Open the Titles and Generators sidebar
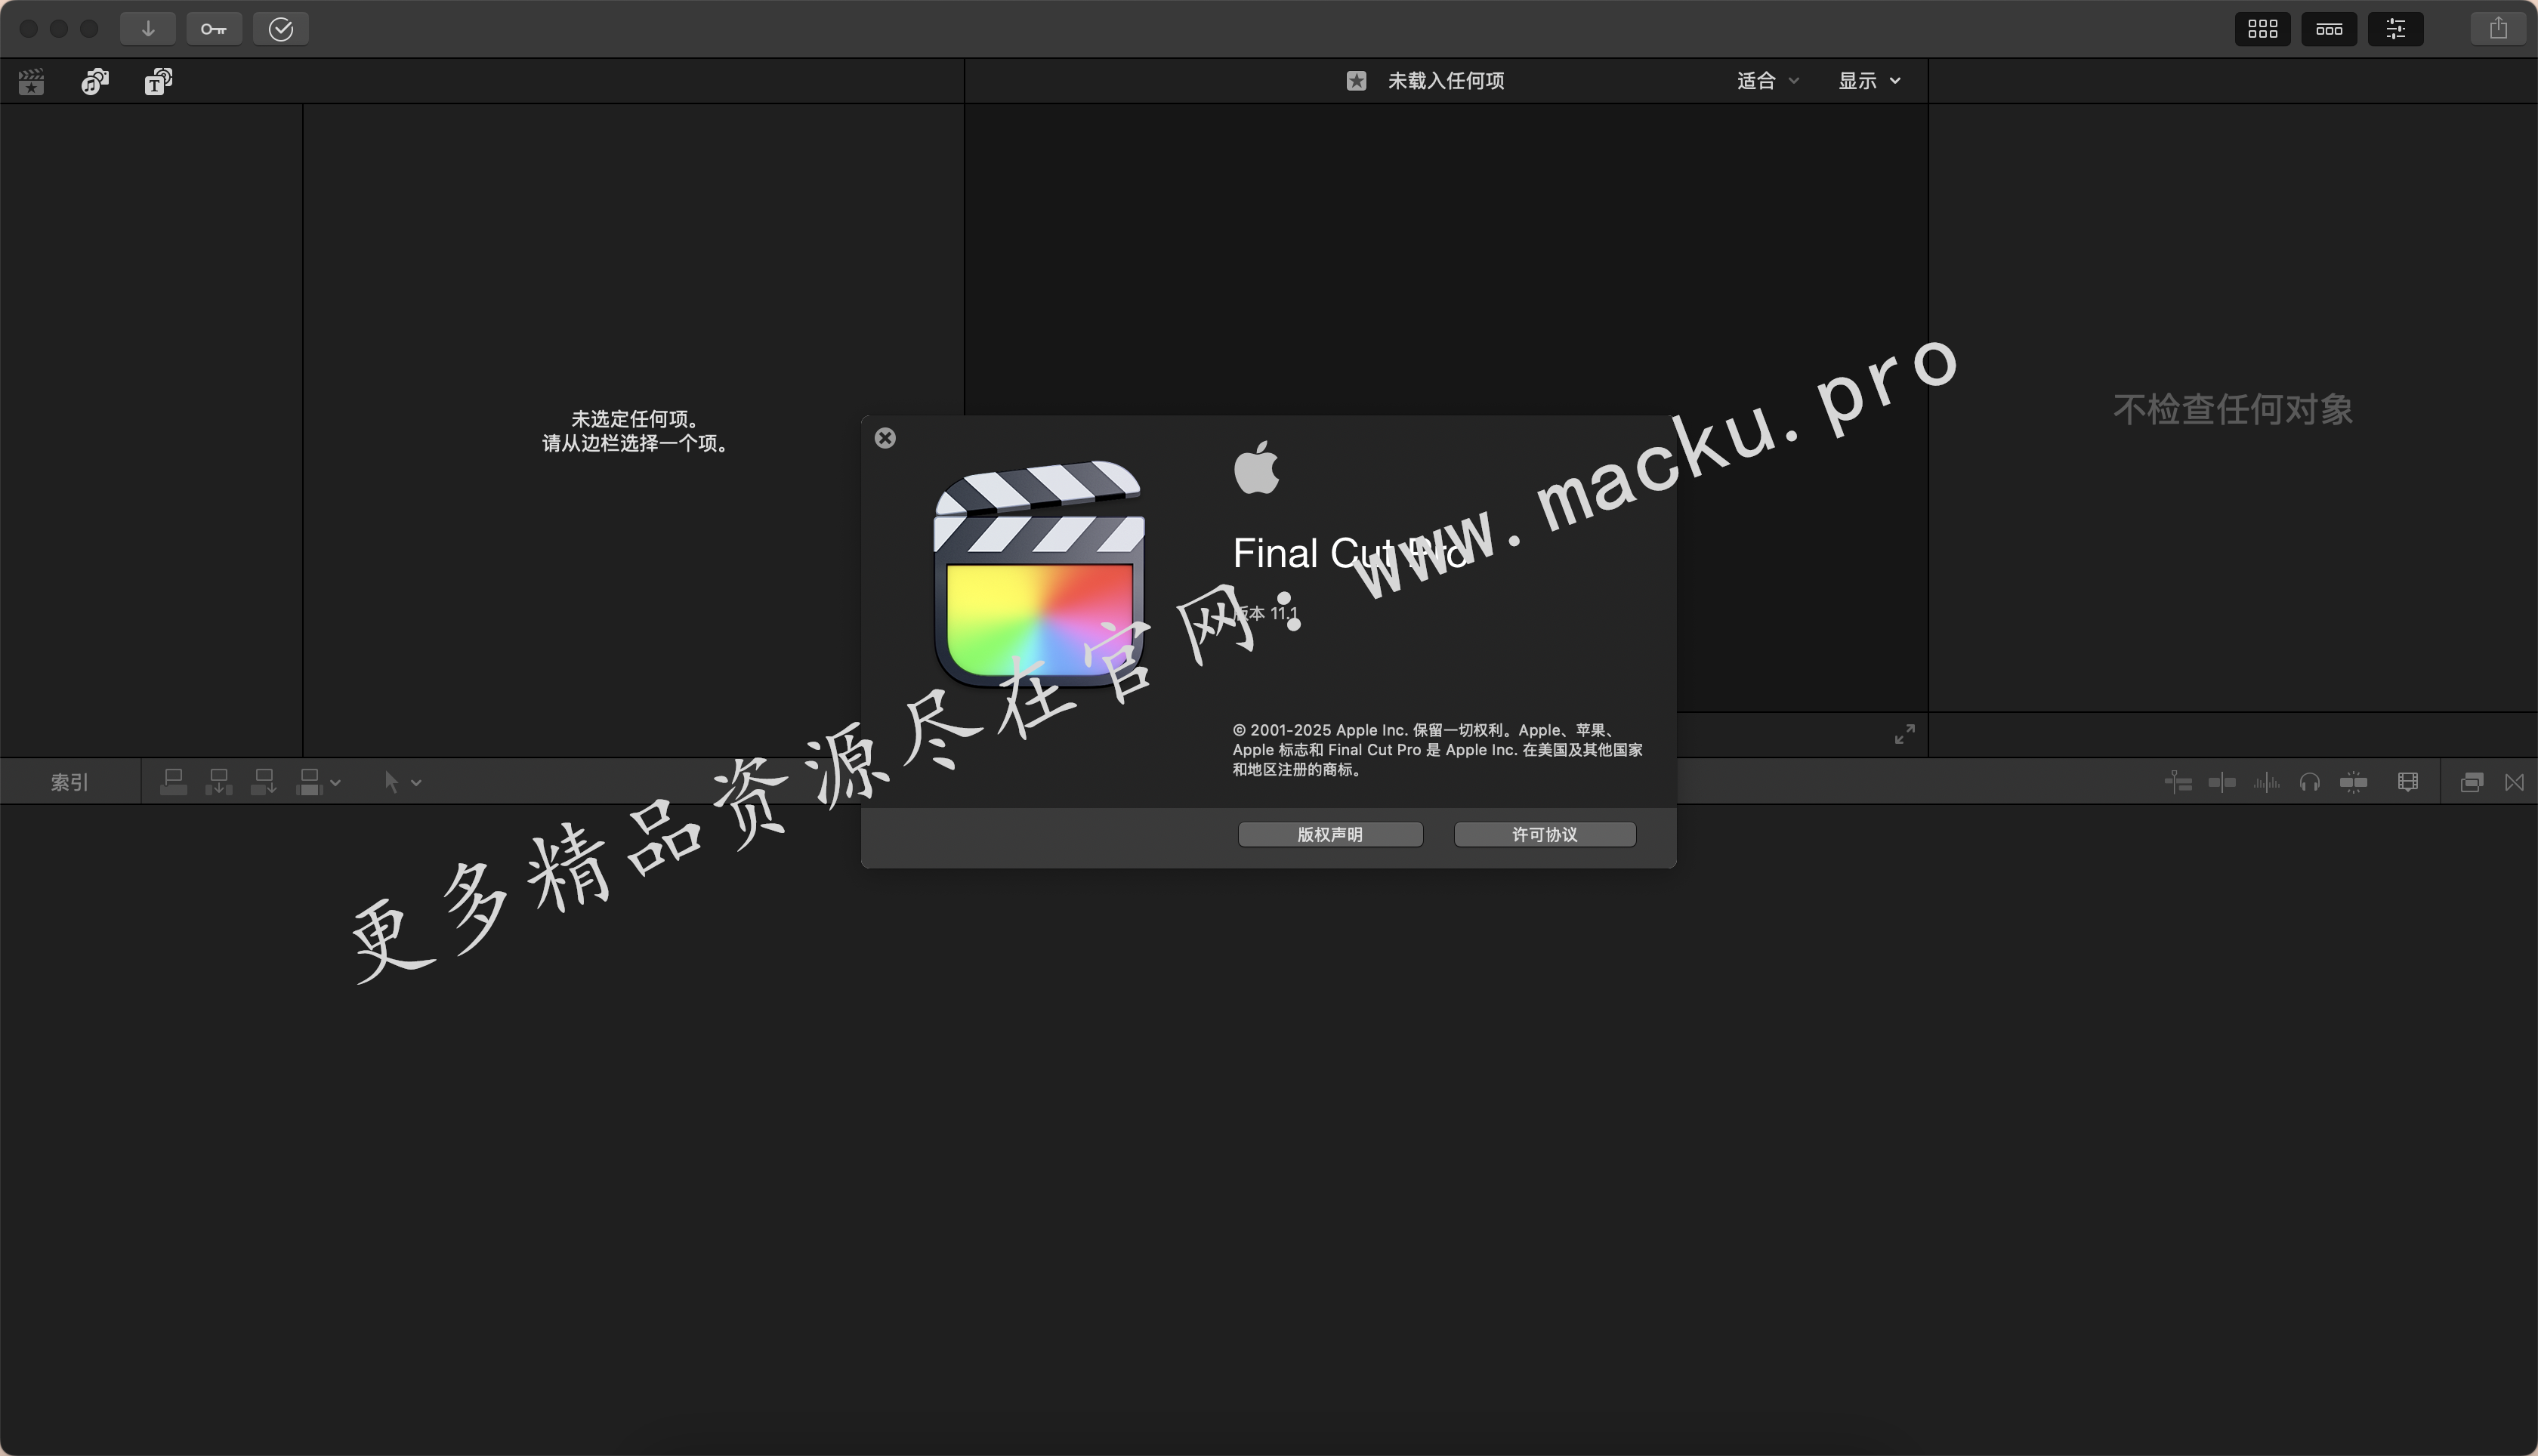Screen dimensions: 2538x1456 point(158,81)
